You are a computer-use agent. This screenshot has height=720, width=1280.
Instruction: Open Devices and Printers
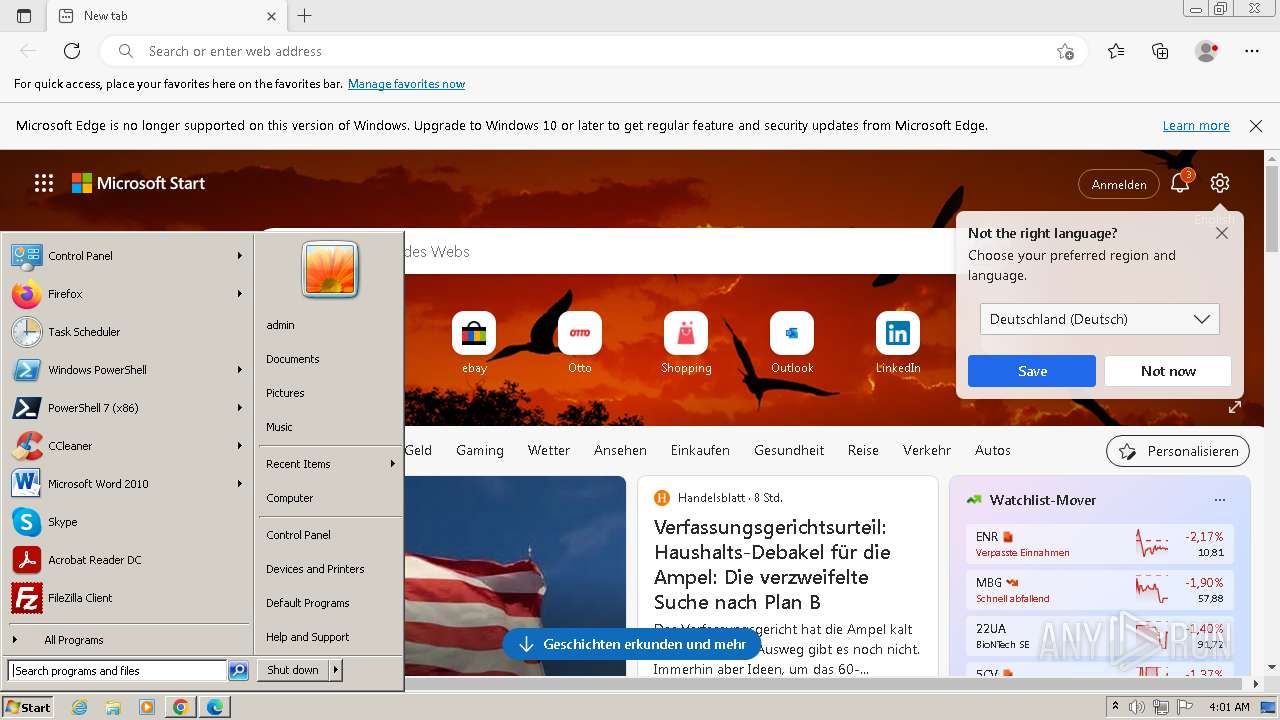329,569
